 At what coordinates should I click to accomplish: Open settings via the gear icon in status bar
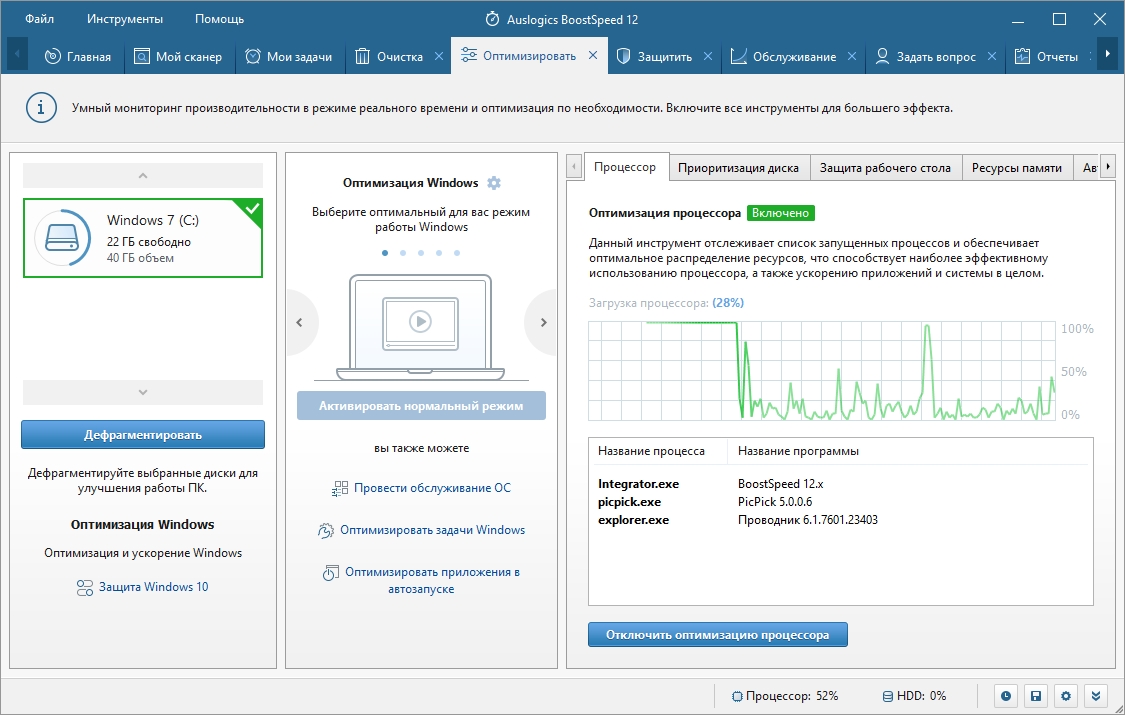[1066, 696]
